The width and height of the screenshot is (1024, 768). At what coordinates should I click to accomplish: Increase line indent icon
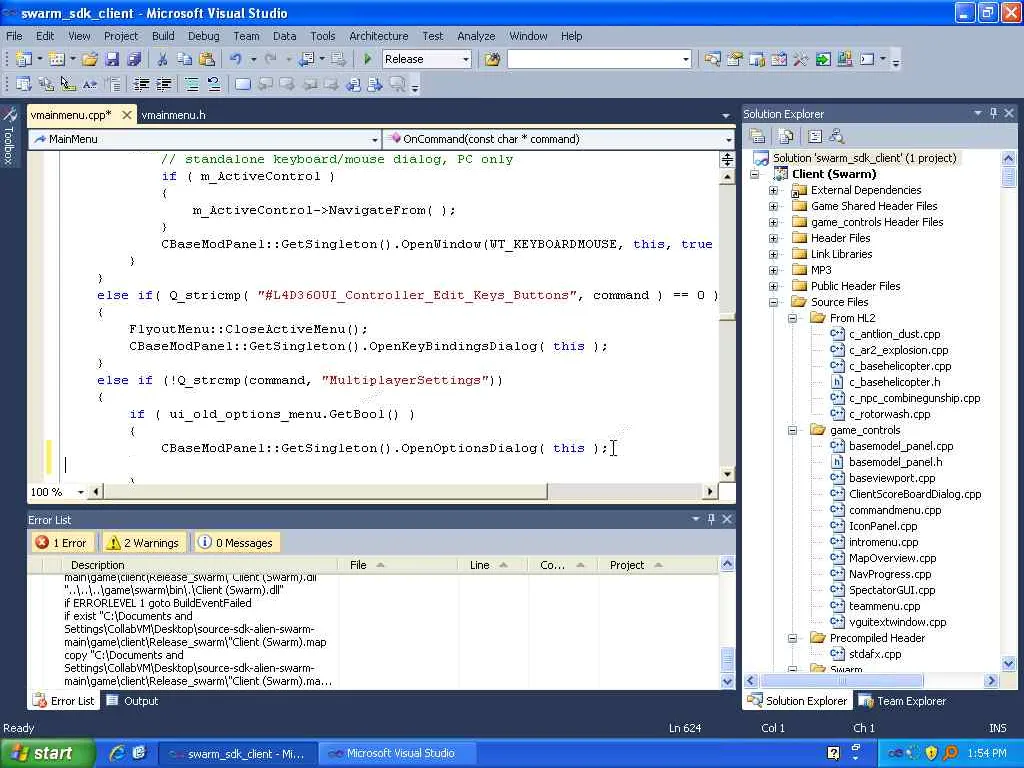[x=163, y=84]
